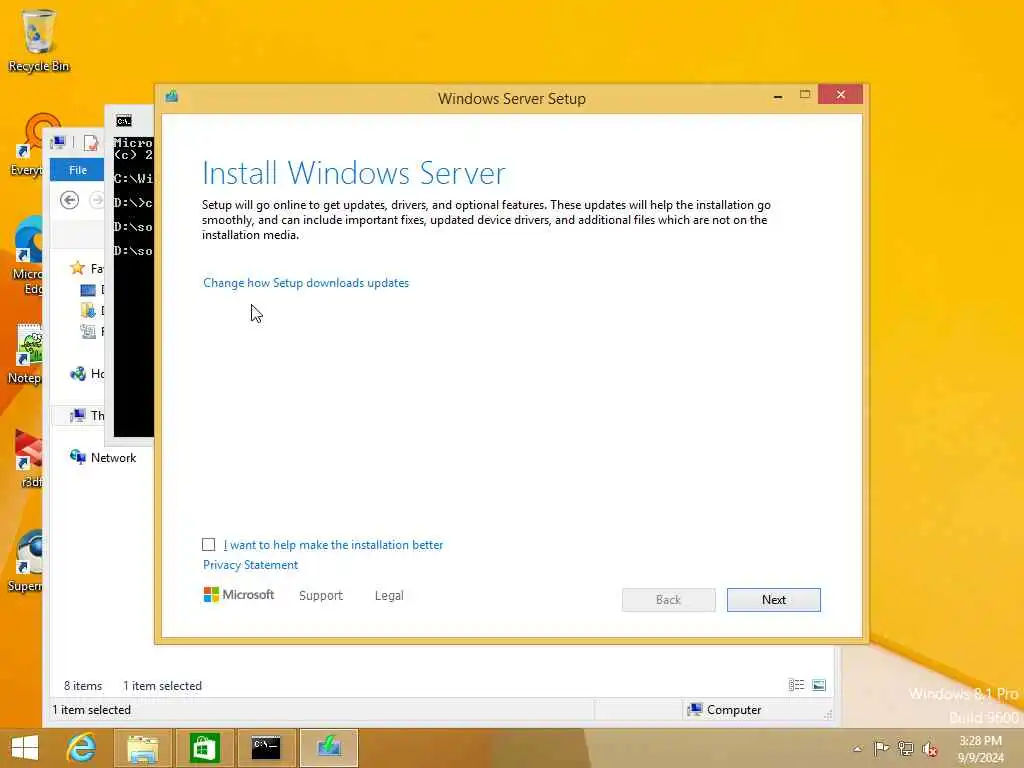Image resolution: width=1024 pixels, height=768 pixels.
Task: Select the red r3df desktop shortcut
Action: [29, 458]
